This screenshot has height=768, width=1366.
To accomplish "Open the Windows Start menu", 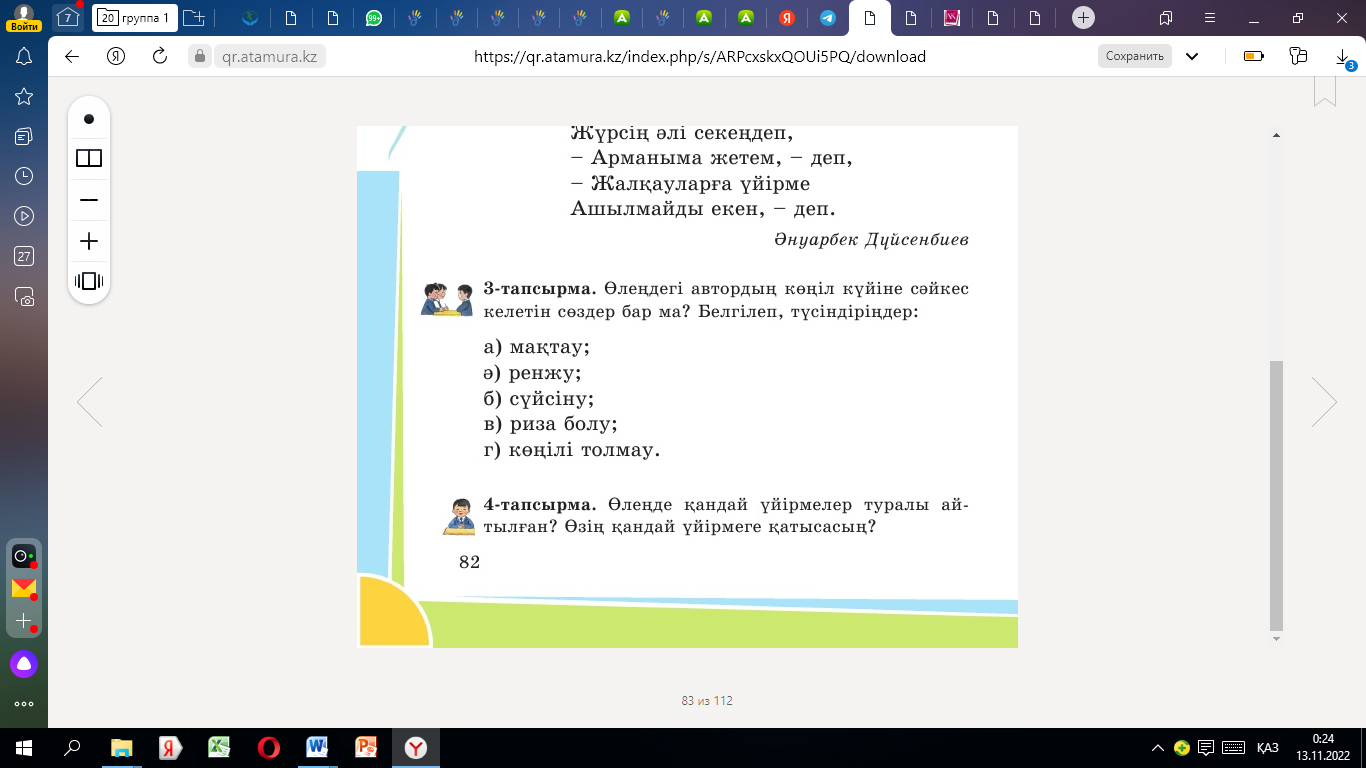I will tap(24, 747).
